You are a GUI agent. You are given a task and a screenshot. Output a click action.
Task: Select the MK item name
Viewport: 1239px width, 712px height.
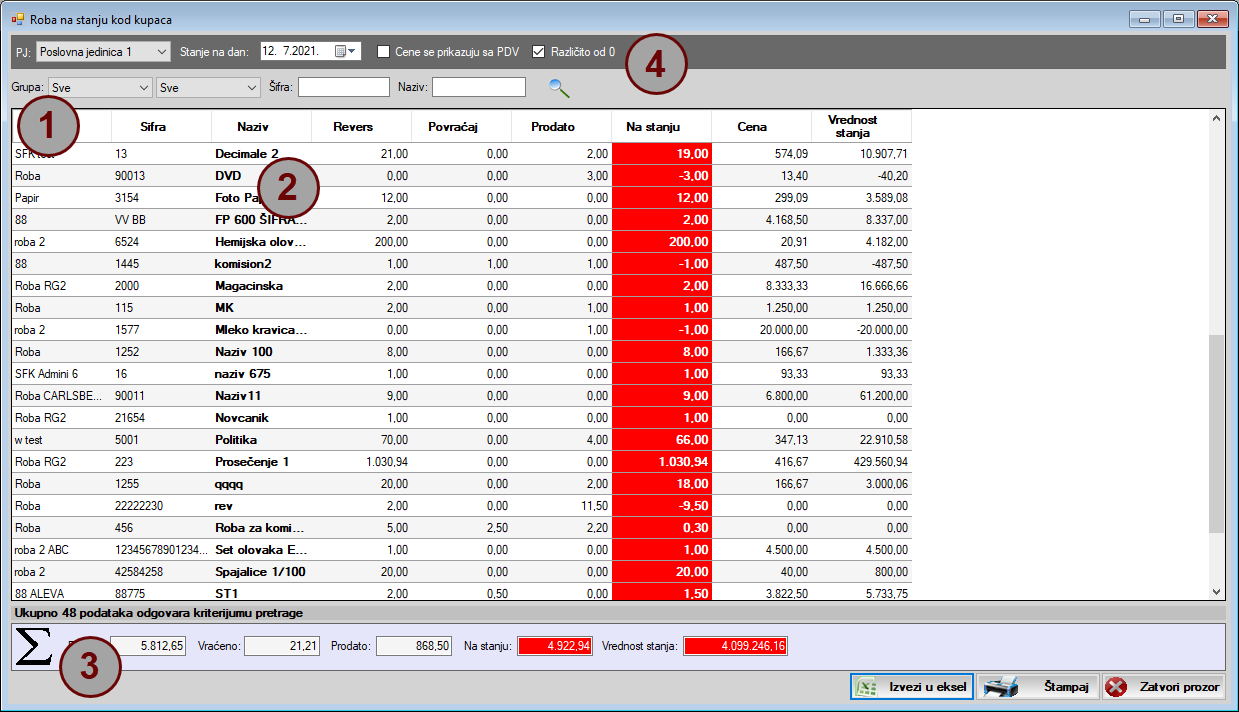pyautogui.click(x=224, y=308)
